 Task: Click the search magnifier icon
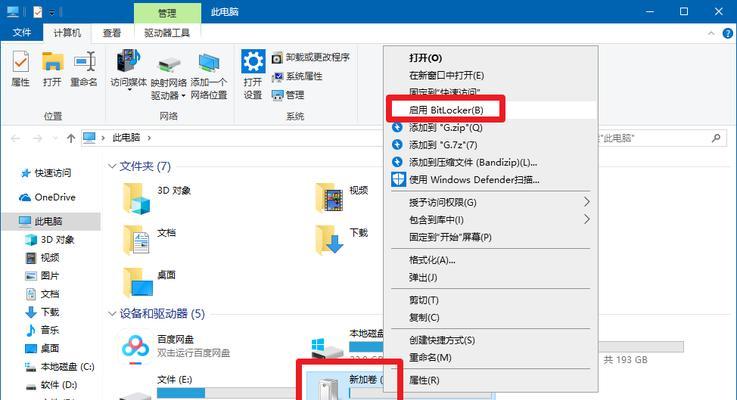[716, 138]
